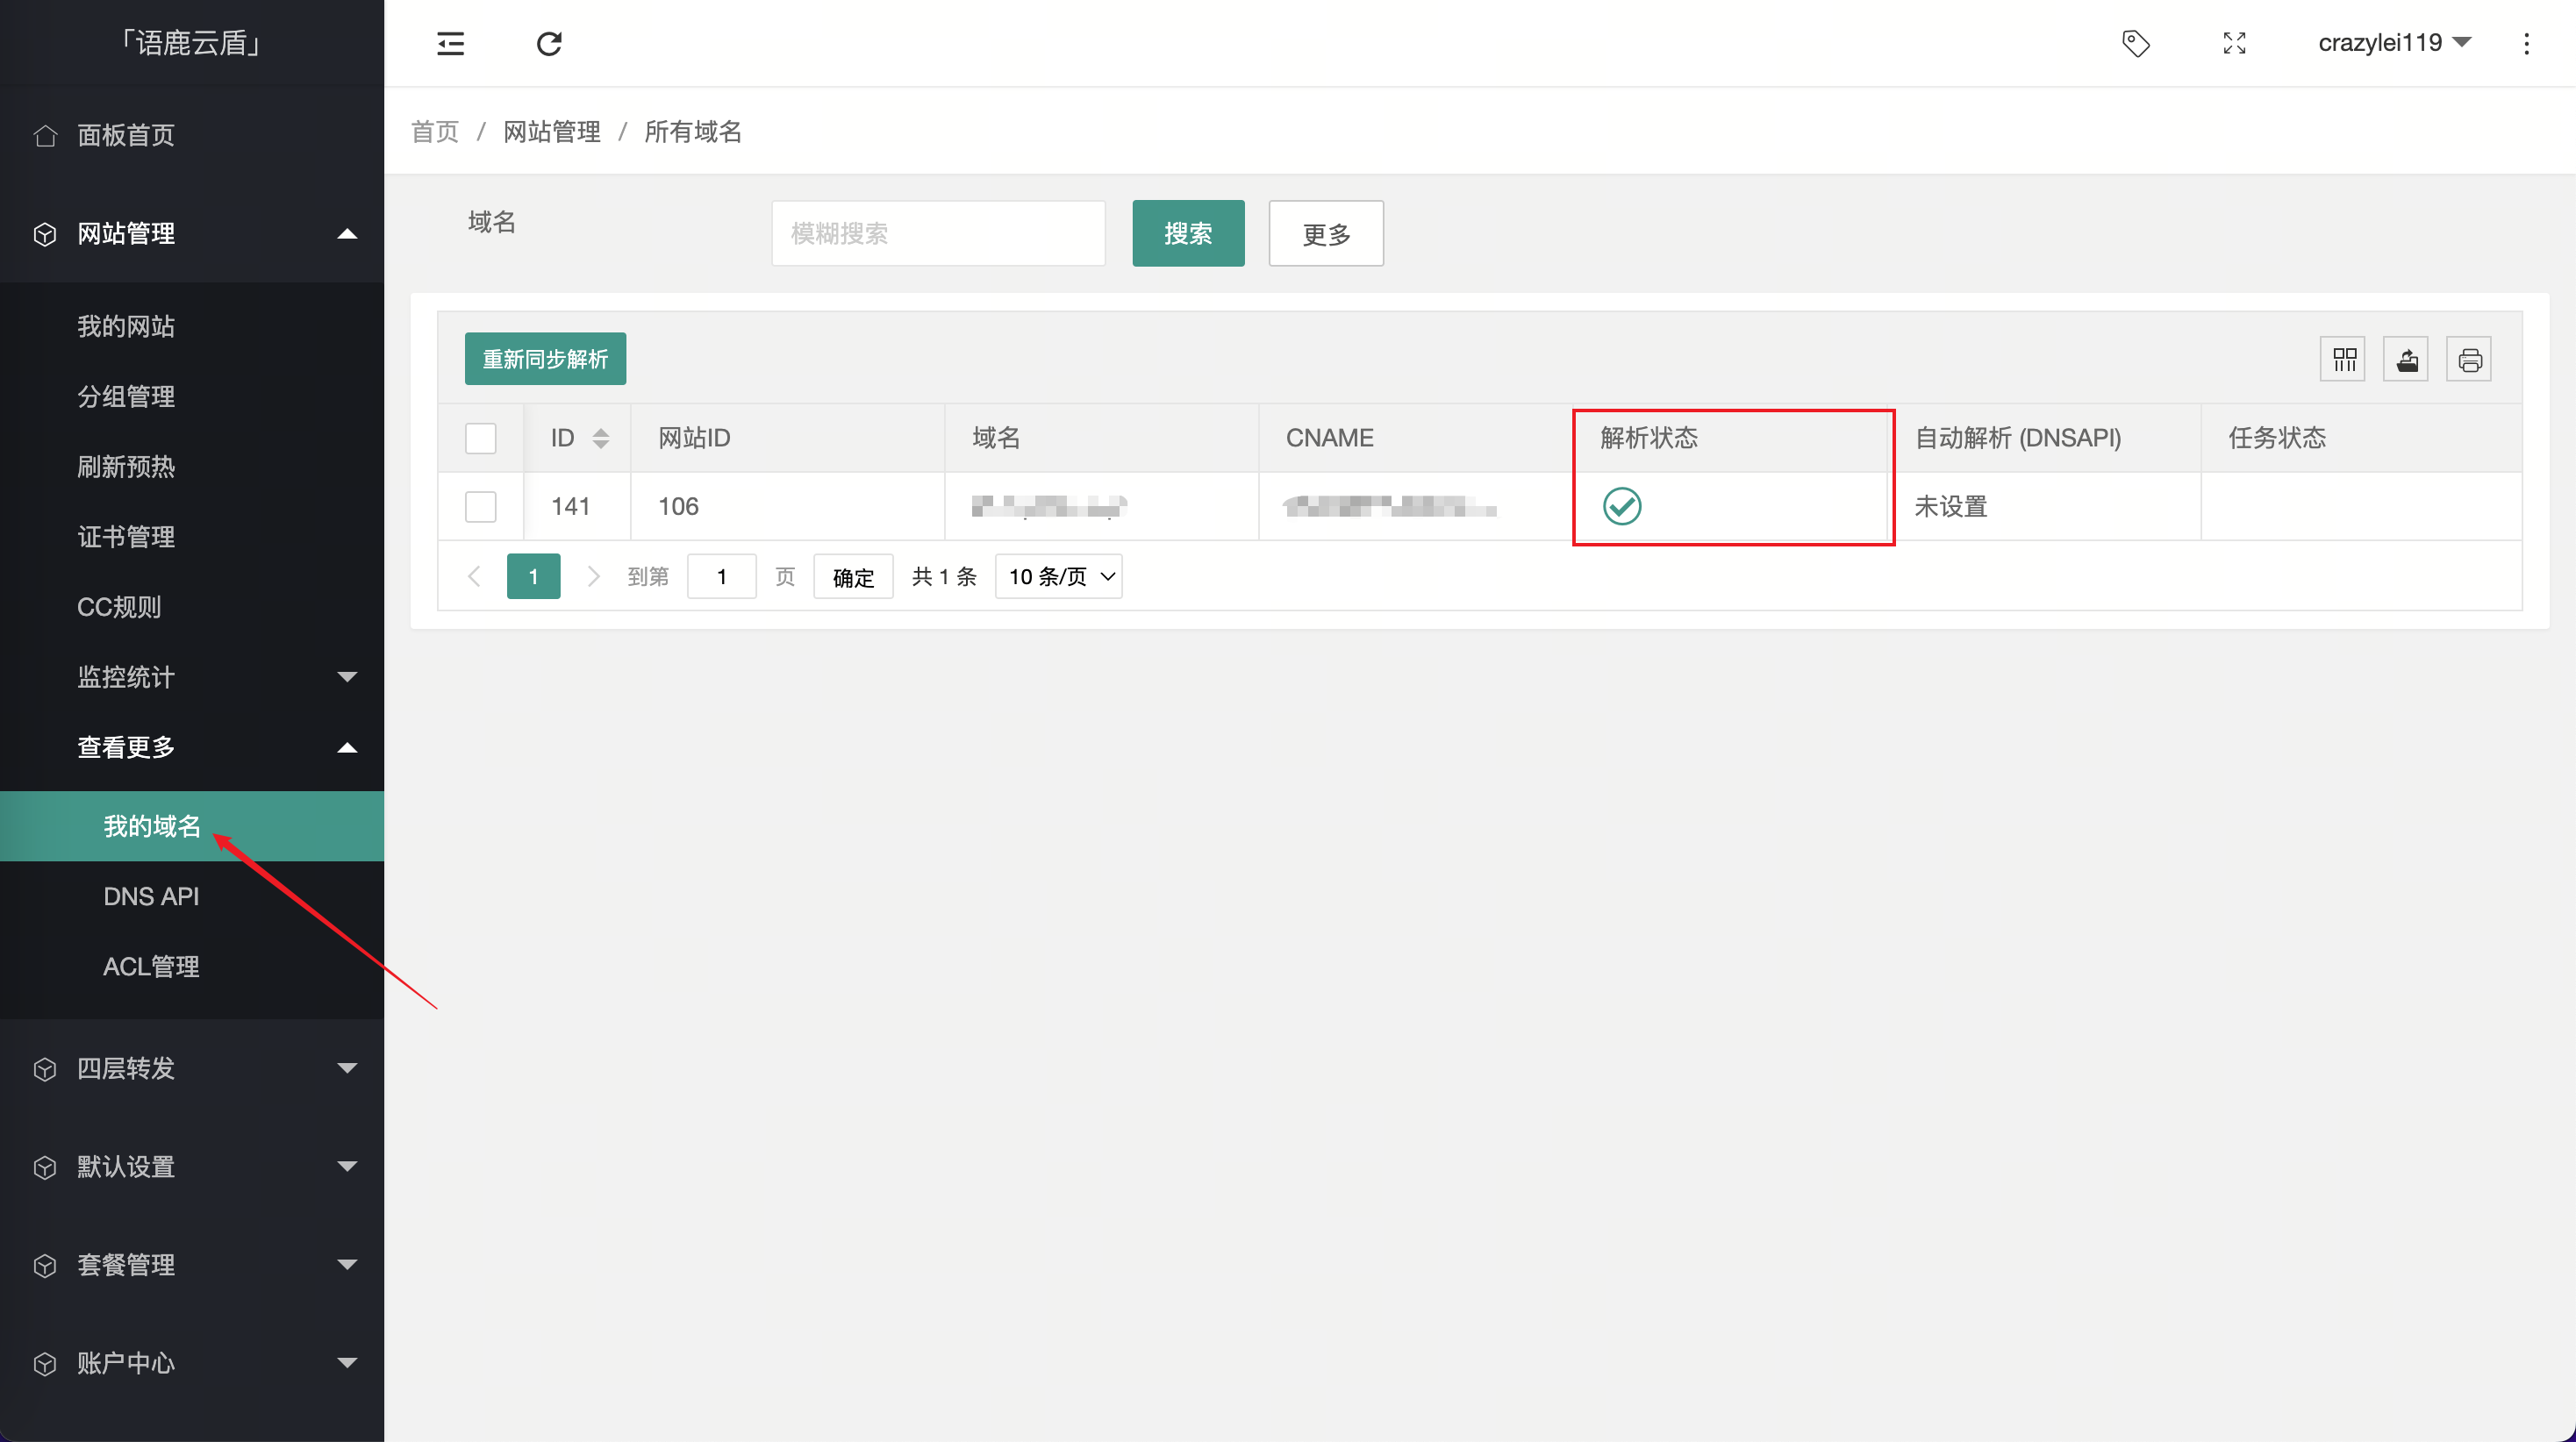
Task: Go to previous page arrow
Action: coord(474,576)
